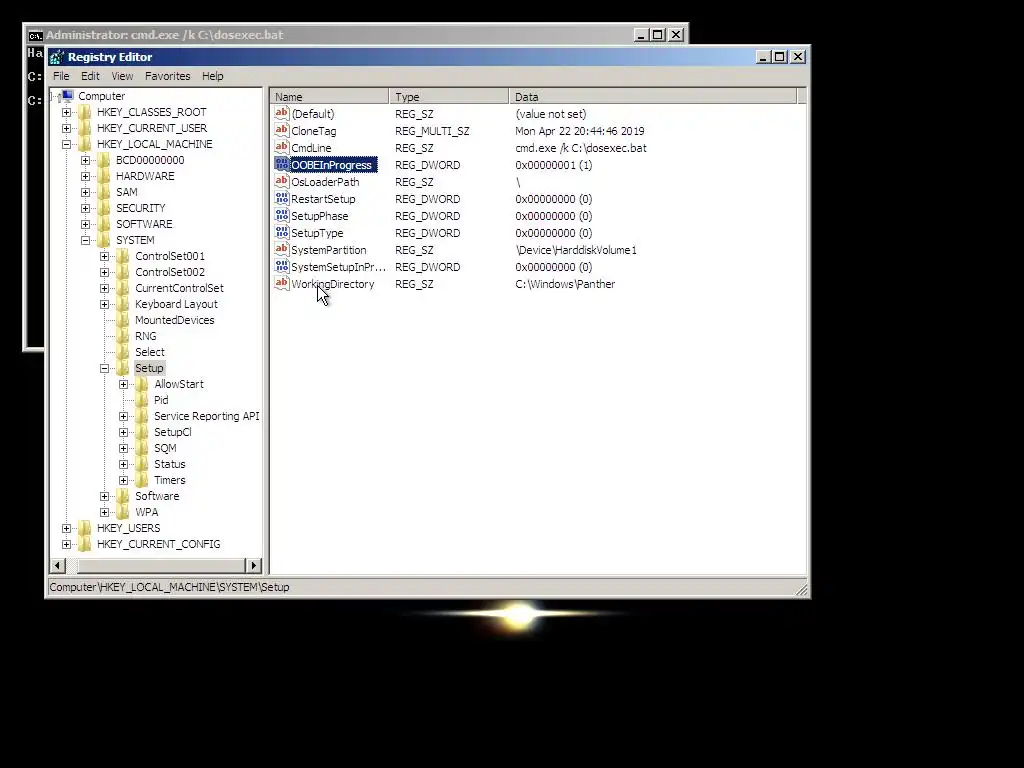This screenshot has width=1024, height=768.
Task: Click the Pid folder icon
Action: tap(142, 400)
